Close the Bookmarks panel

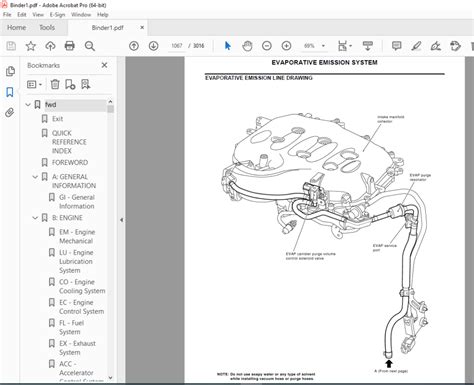tap(104, 65)
